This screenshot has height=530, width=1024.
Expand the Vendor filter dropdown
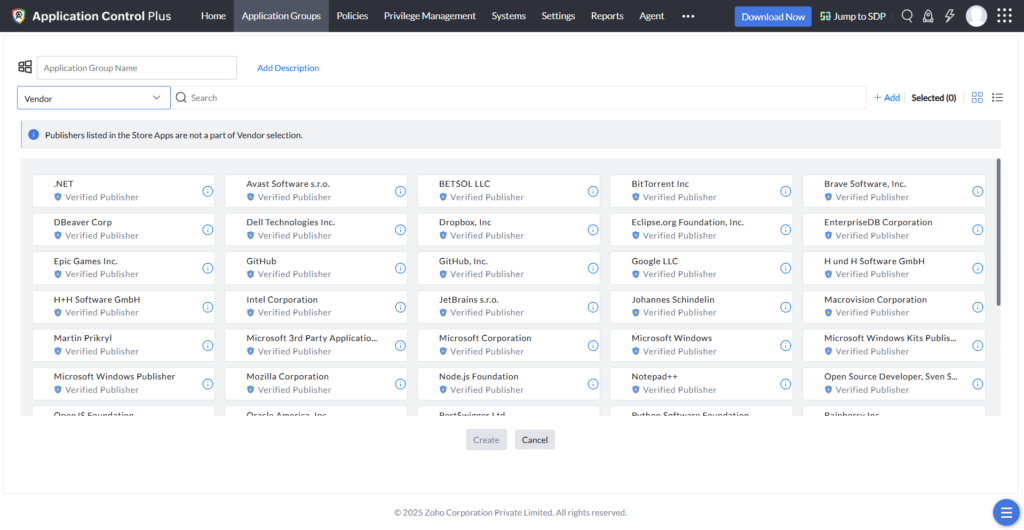(x=93, y=98)
